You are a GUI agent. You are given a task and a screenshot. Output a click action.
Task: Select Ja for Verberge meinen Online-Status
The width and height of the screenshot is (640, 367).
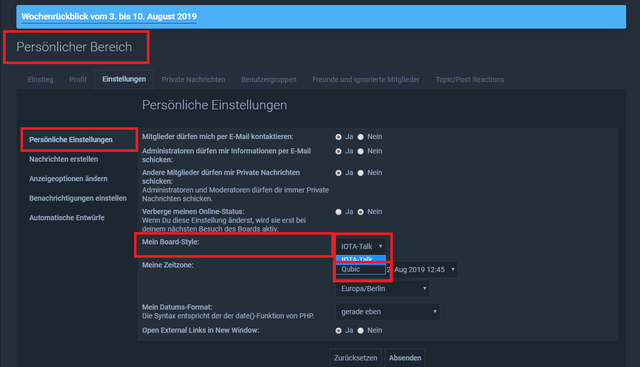pyautogui.click(x=338, y=212)
